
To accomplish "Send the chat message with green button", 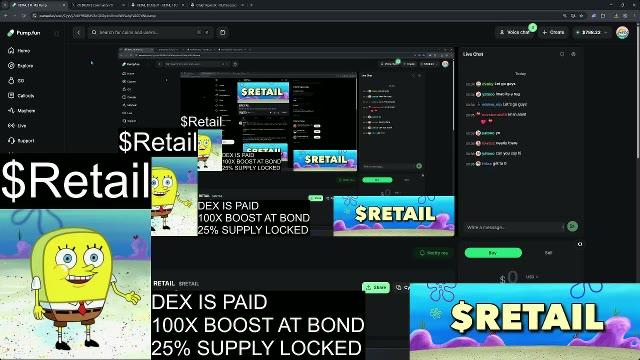I will (x=573, y=226).
